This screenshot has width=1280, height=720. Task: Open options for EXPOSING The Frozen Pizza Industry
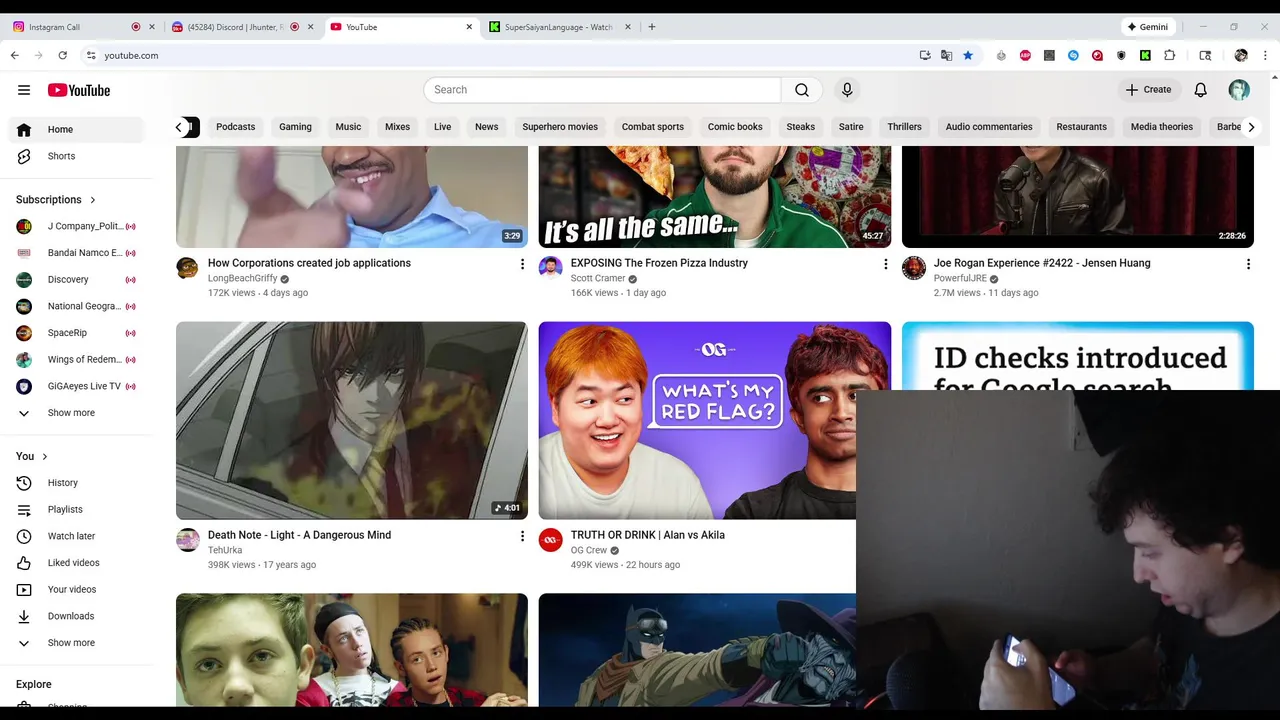(885, 264)
